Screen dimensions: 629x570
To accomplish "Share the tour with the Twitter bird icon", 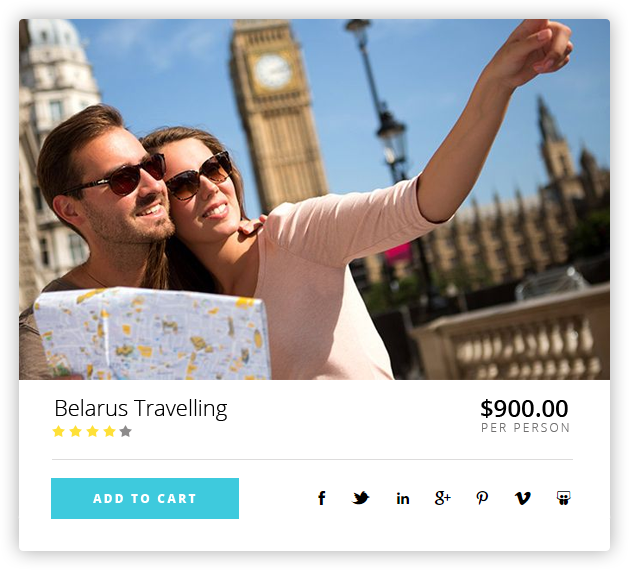I will [361, 498].
